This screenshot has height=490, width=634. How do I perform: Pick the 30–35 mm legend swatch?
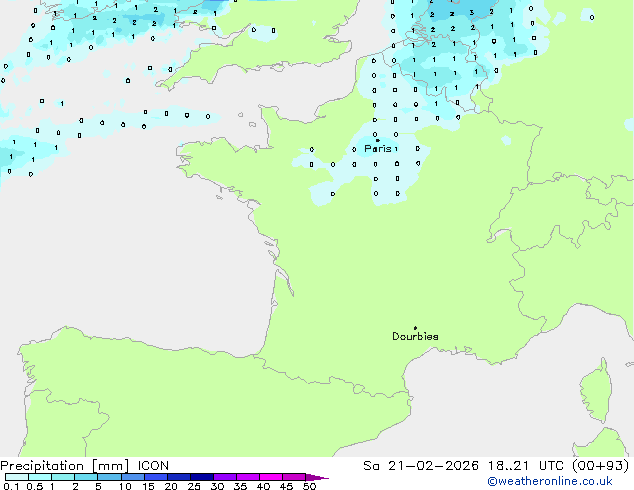point(224,477)
